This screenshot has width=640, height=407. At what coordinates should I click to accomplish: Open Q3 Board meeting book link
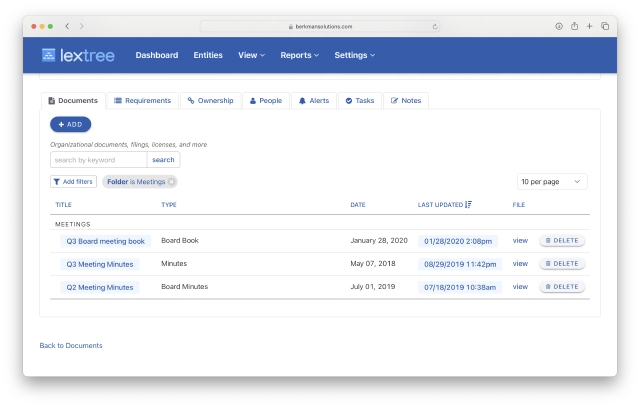tap(106, 241)
